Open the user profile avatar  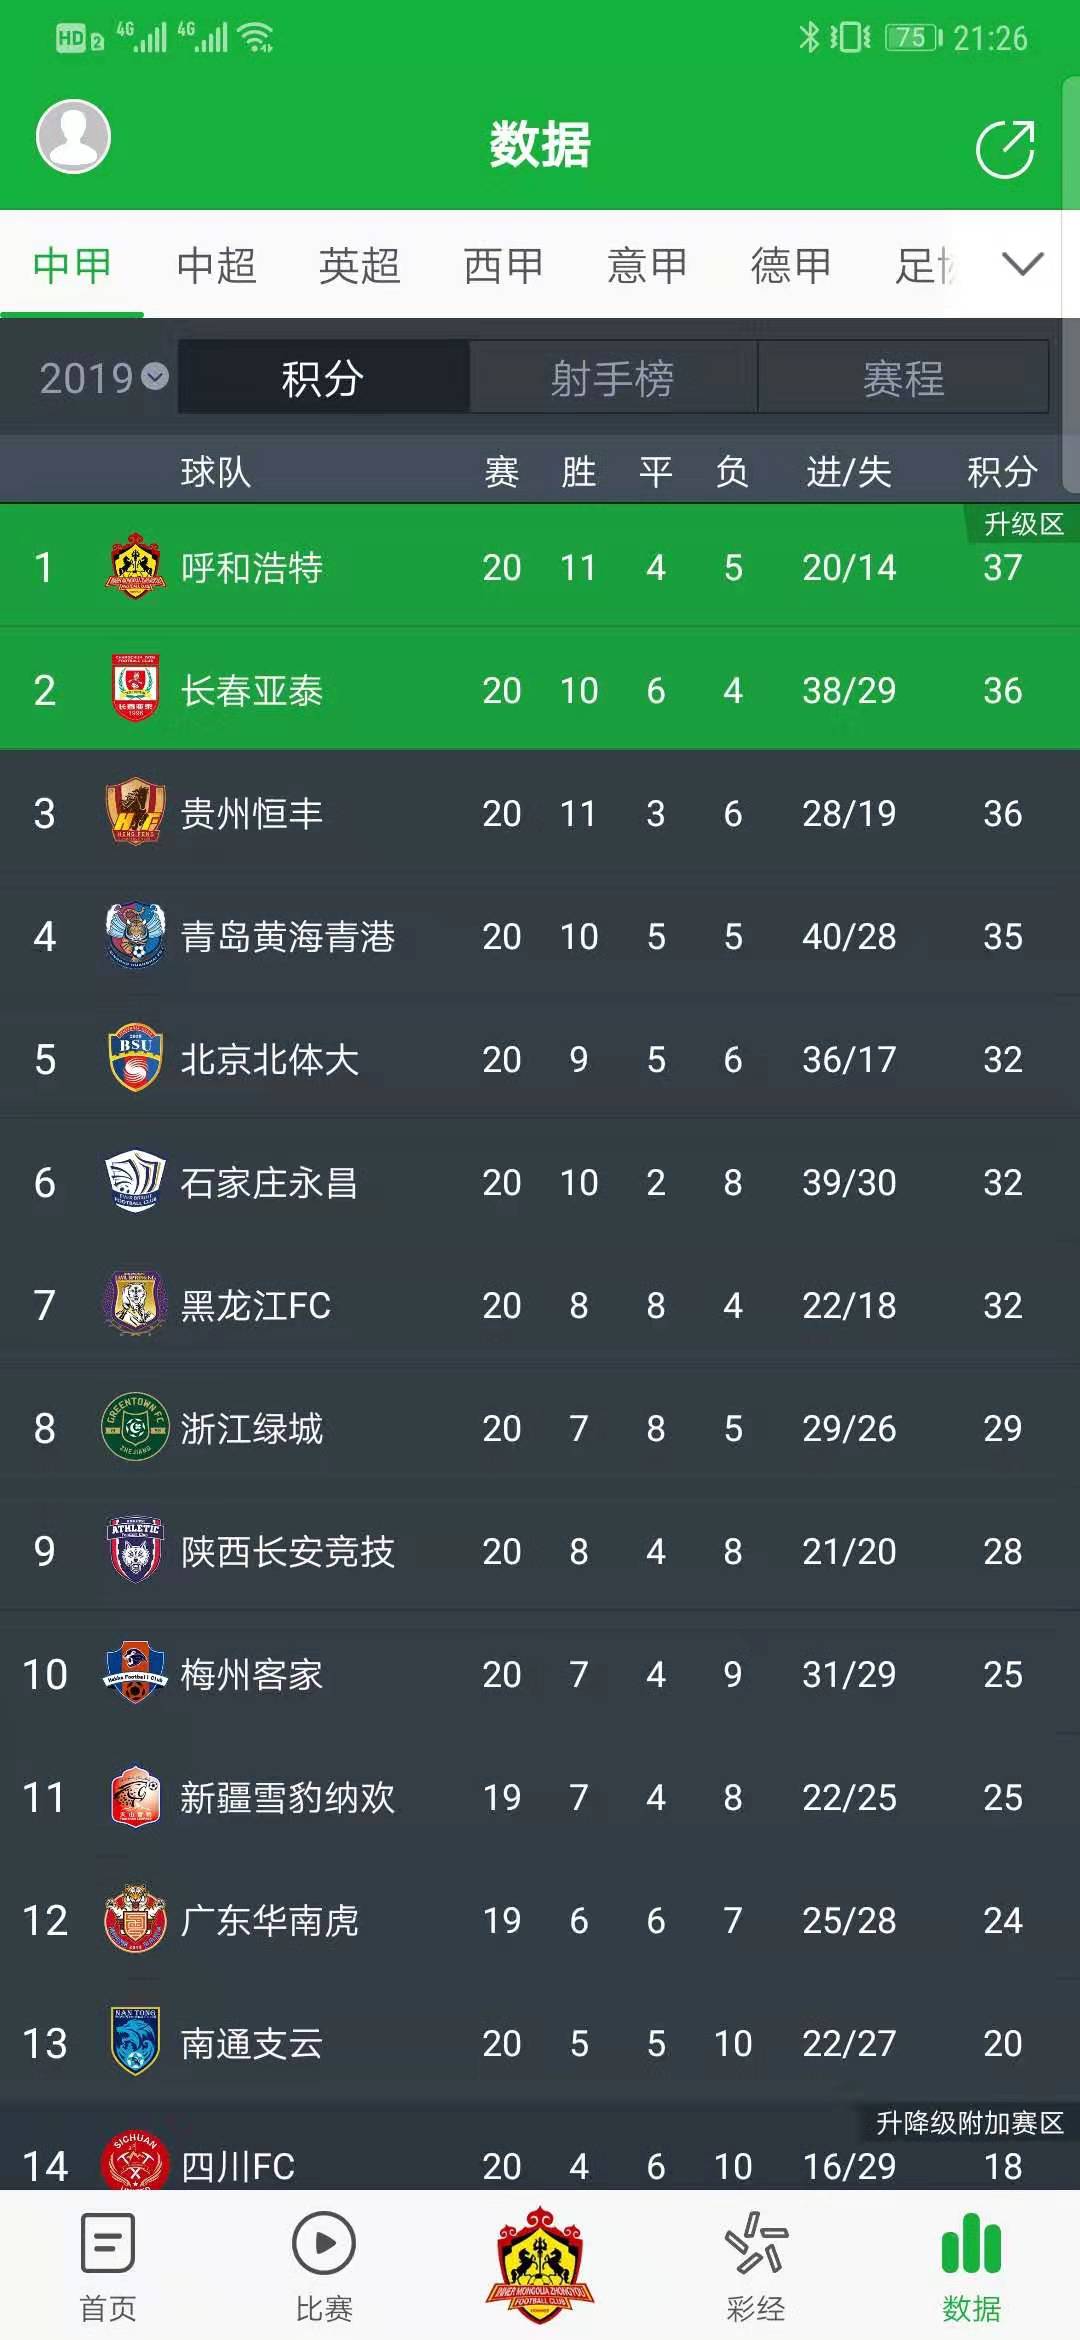(x=73, y=136)
